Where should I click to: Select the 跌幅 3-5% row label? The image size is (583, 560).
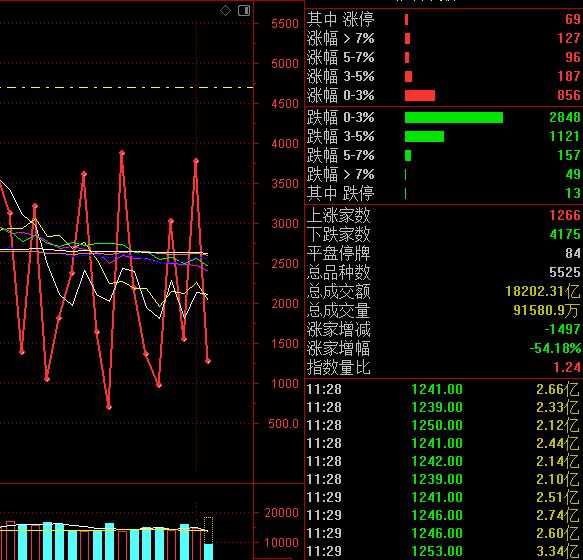click(340, 136)
